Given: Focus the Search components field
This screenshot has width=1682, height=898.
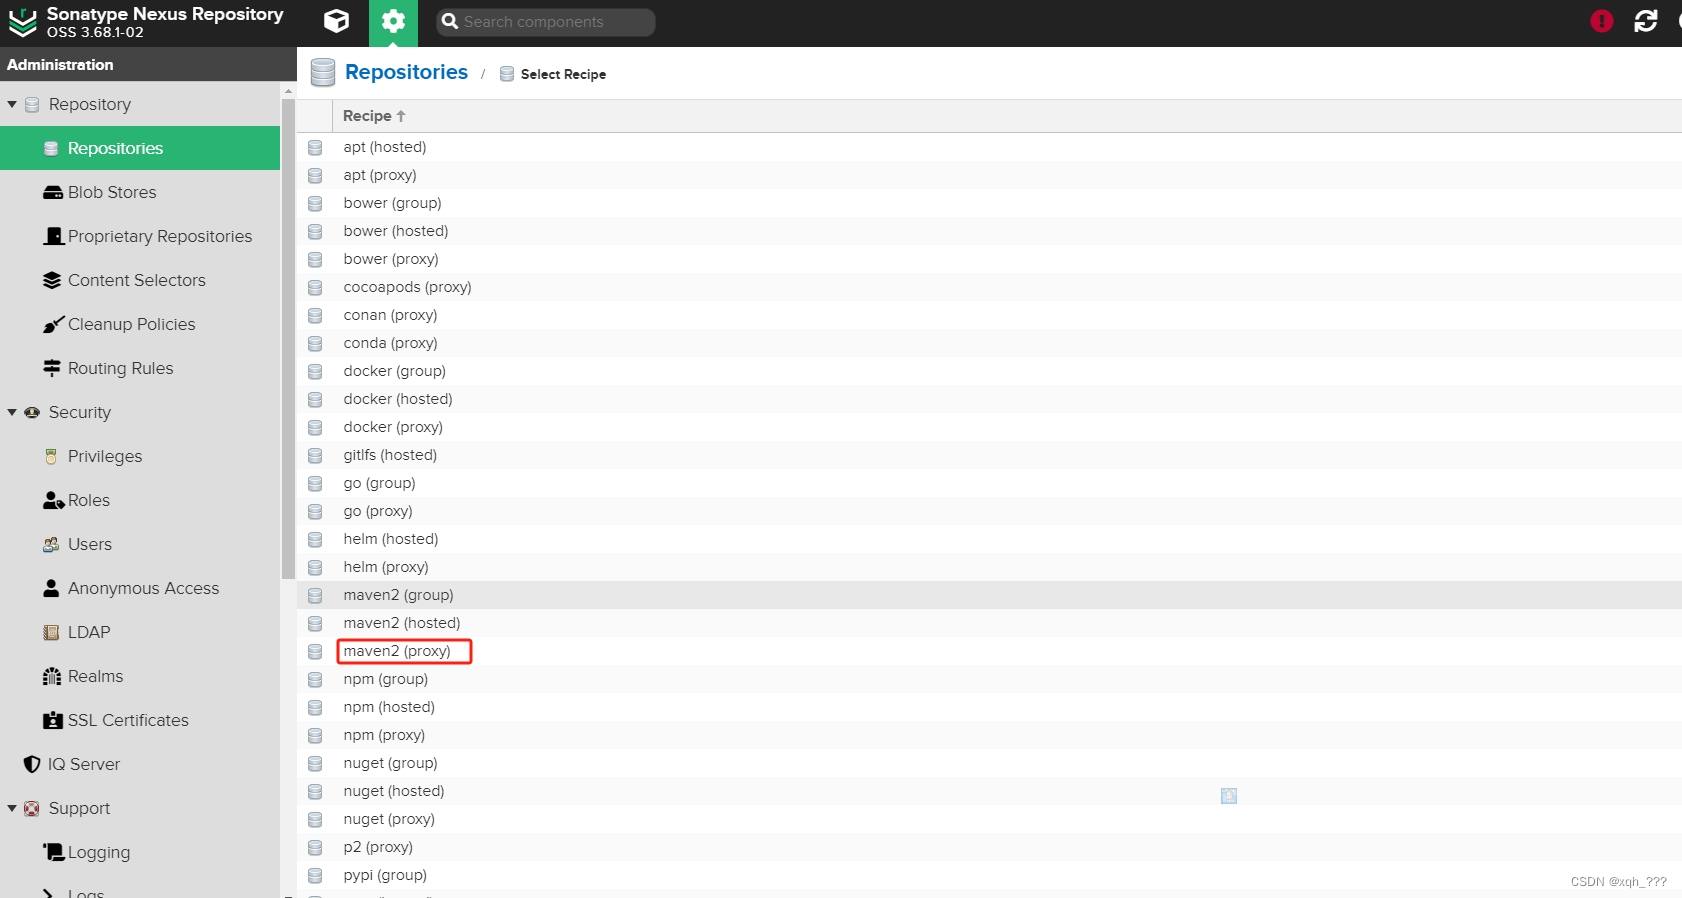Looking at the screenshot, I should 546,22.
